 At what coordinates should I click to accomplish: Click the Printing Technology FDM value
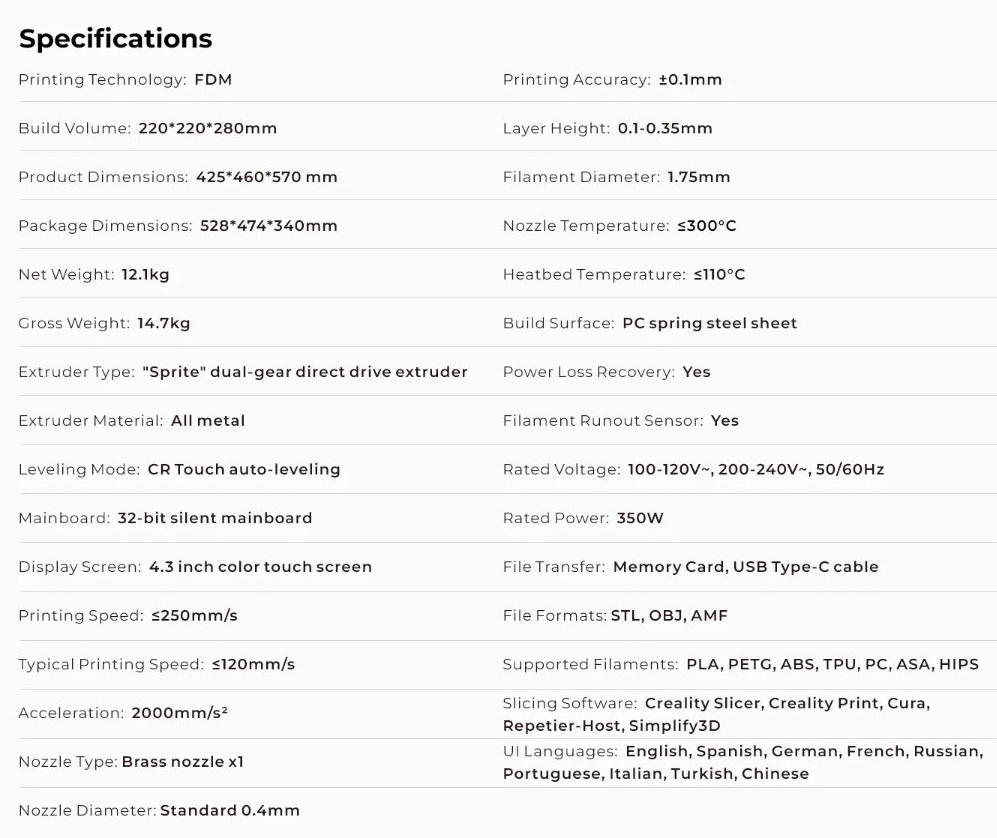click(213, 80)
